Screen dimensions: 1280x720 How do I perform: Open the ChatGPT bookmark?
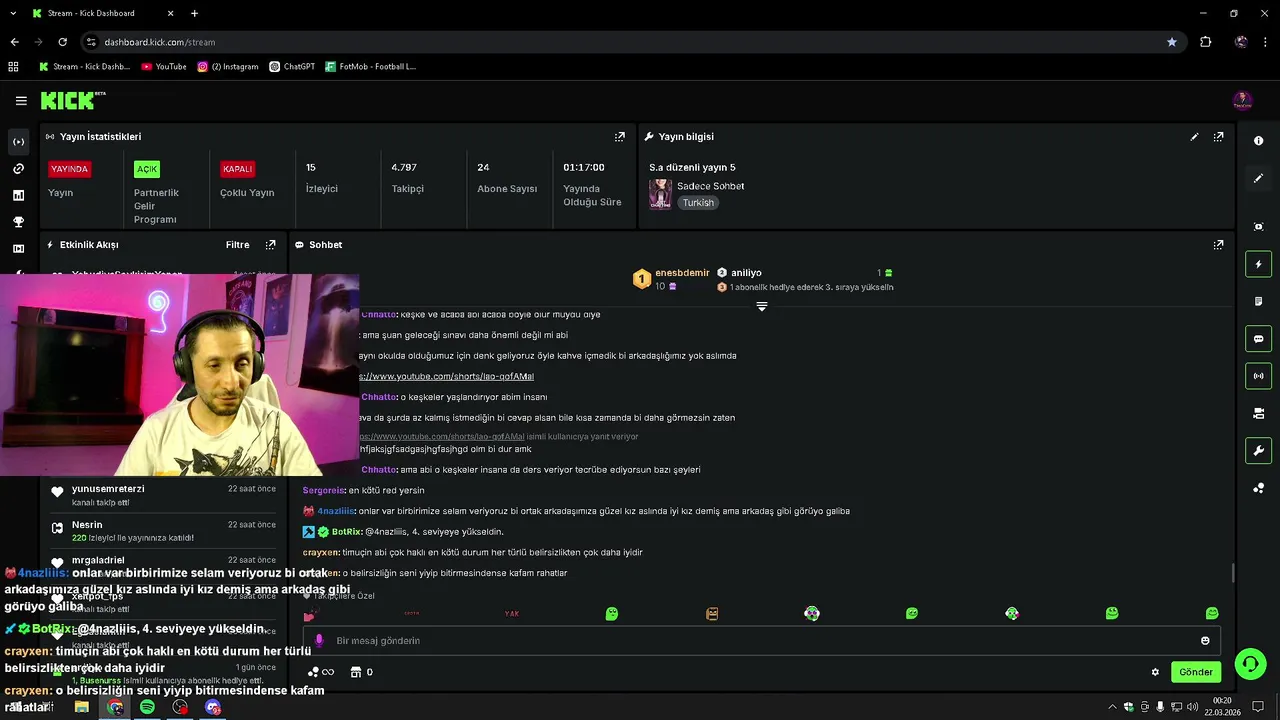(292, 67)
